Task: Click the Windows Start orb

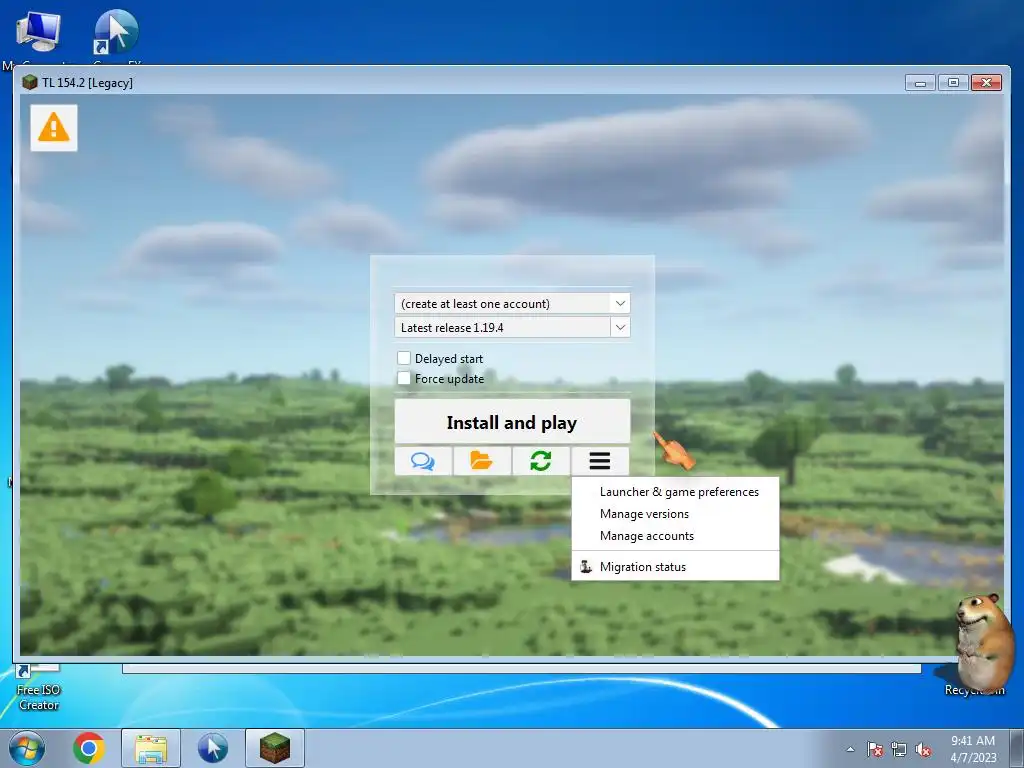Action: [x=27, y=748]
